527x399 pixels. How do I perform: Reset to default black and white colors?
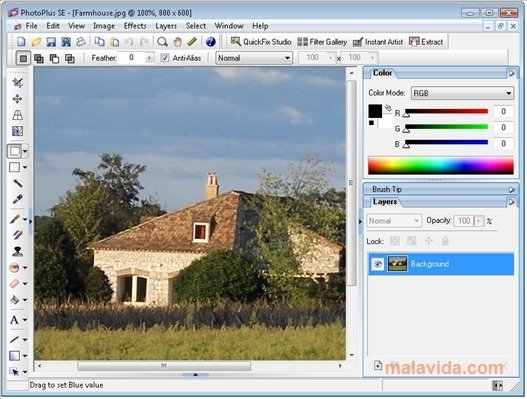point(371,123)
